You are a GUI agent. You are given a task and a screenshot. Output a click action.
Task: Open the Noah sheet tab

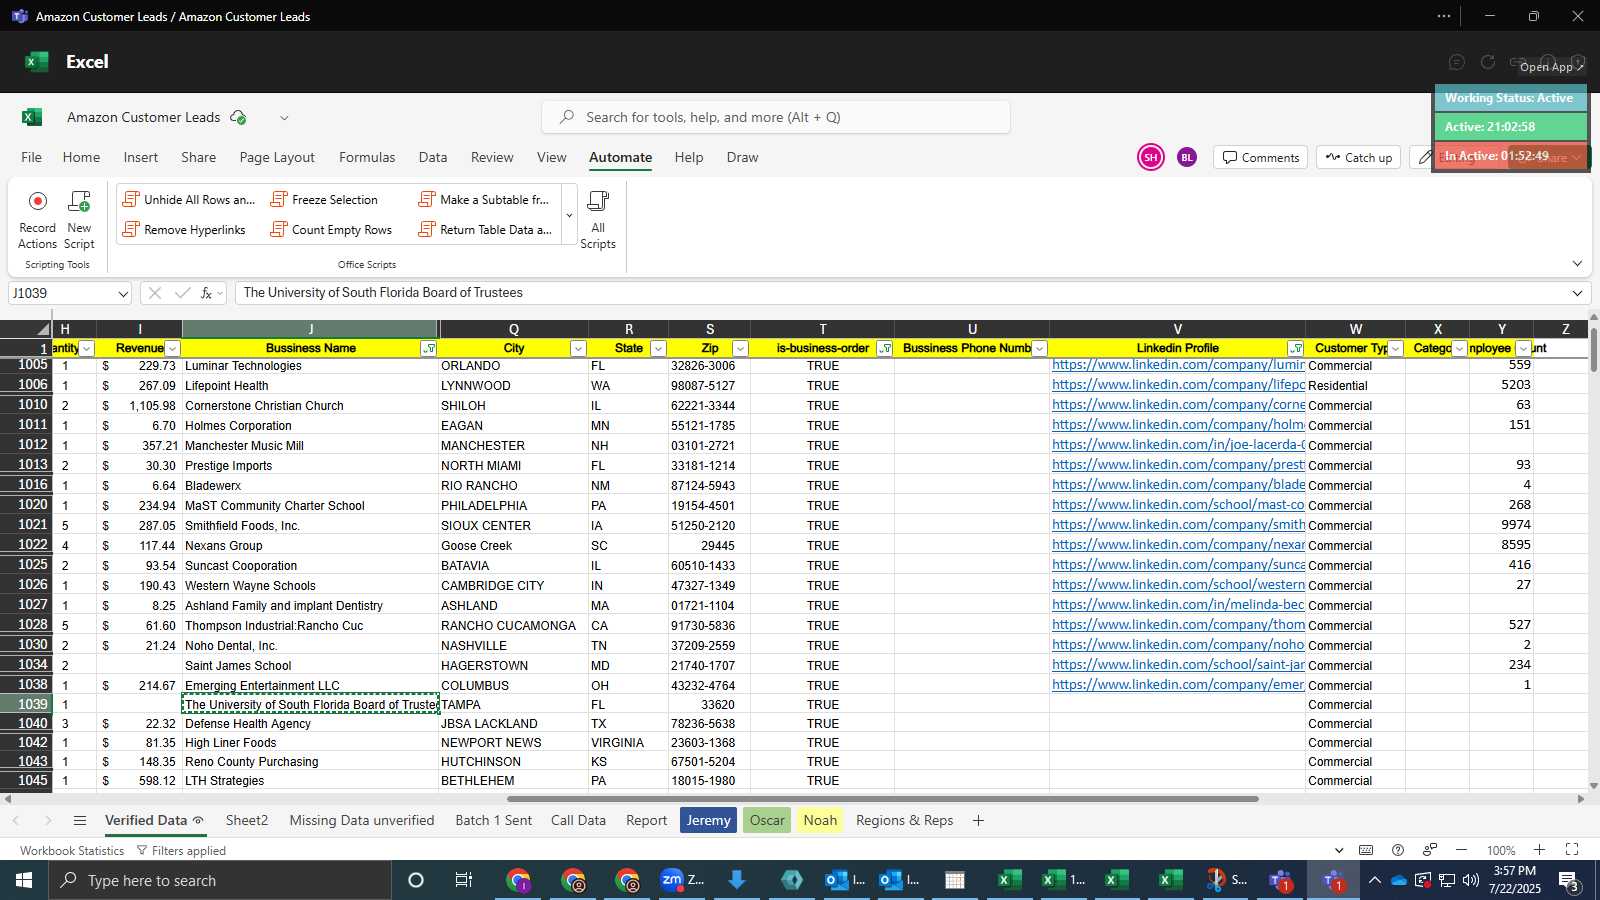(820, 820)
